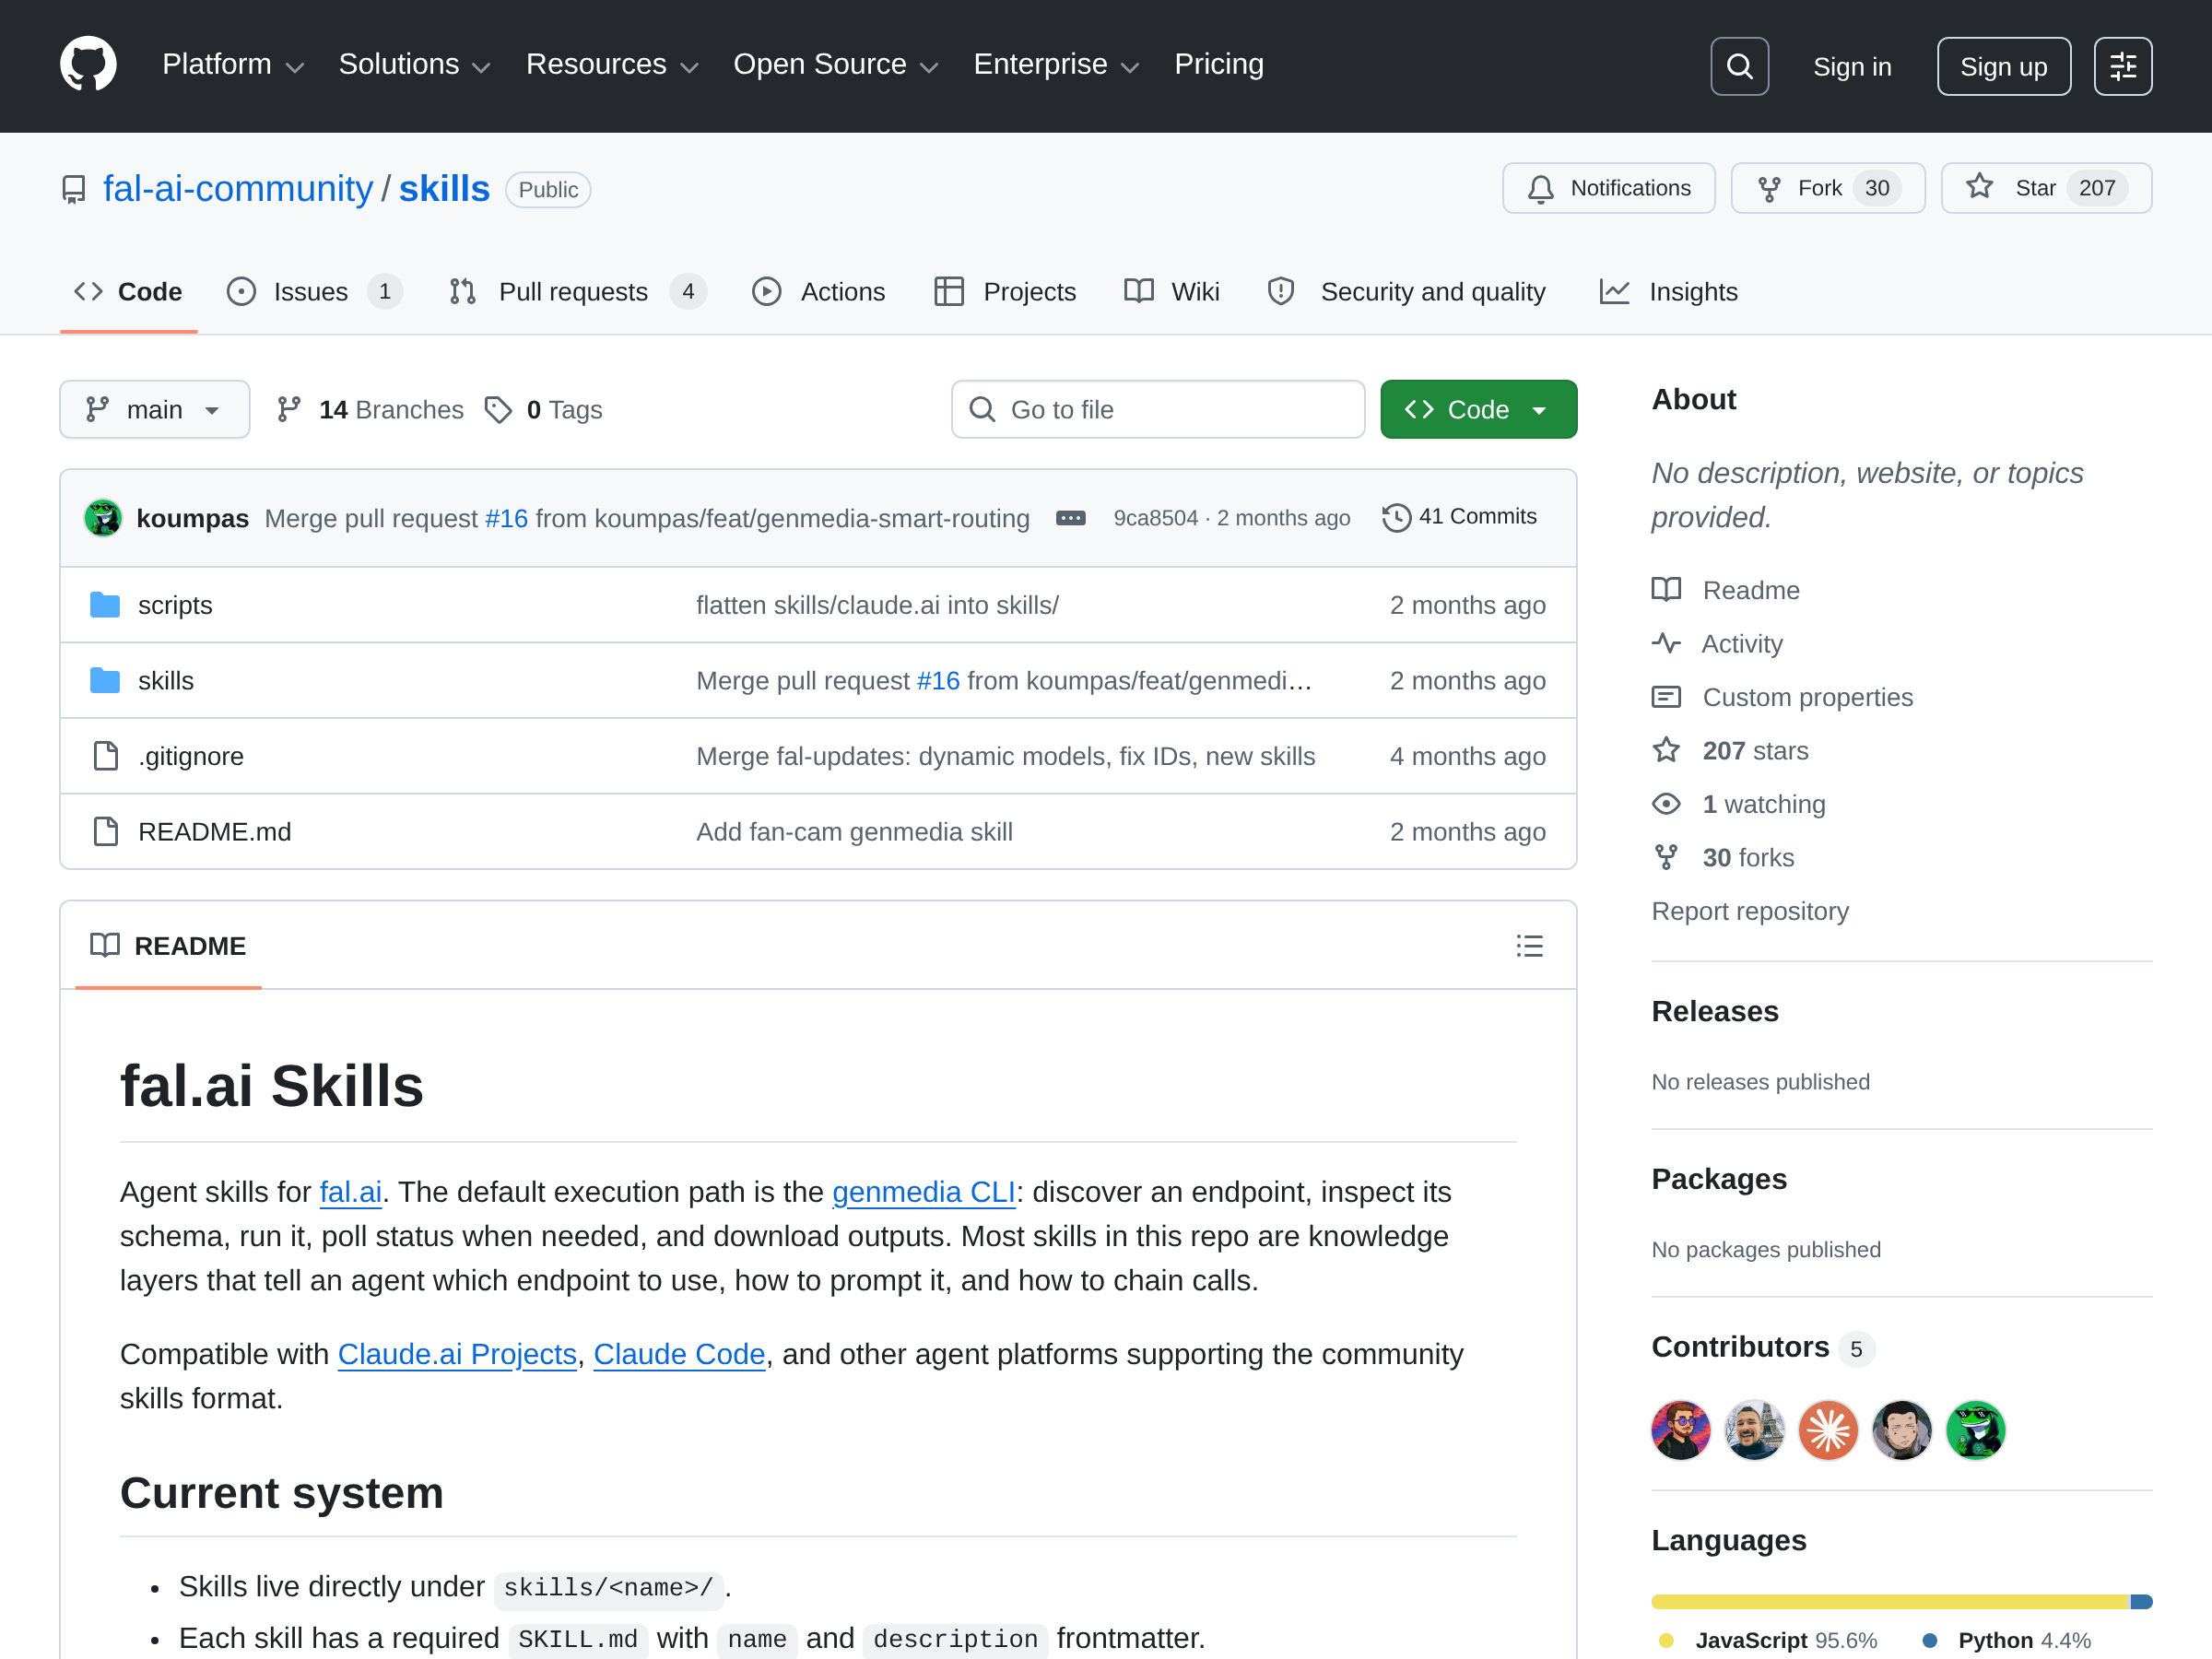
Task: Expand commit message ellipsis button
Action: pyautogui.click(x=1070, y=518)
